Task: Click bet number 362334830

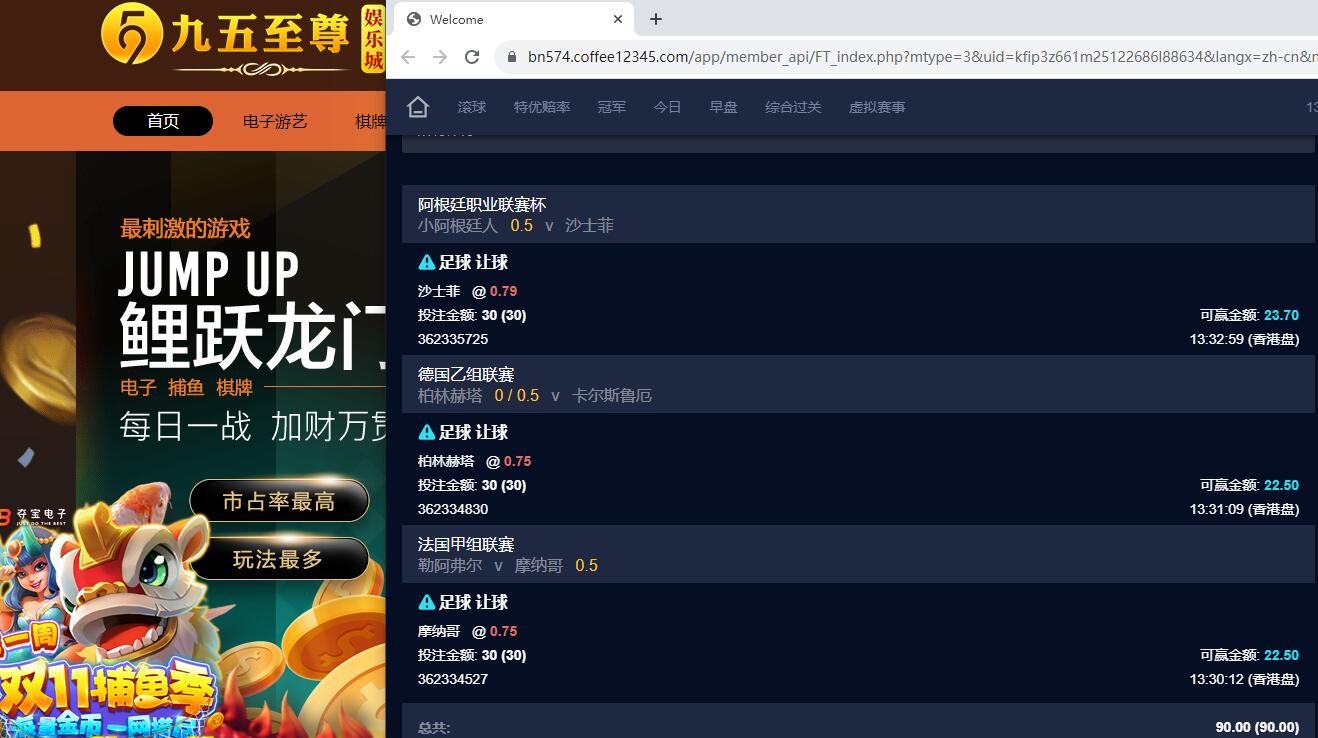Action: pyautogui.click(x=453, y=509)
